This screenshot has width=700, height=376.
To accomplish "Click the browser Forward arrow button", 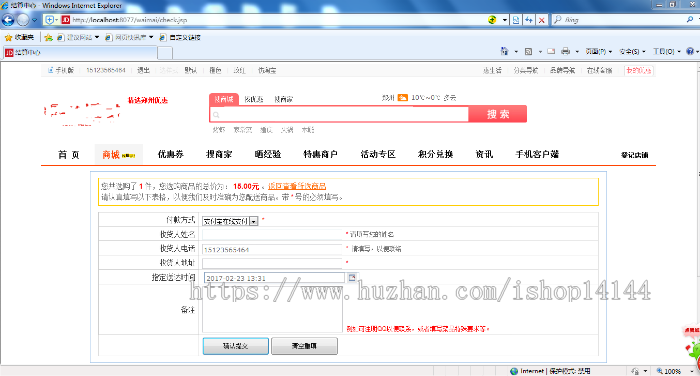I will click(x=23, y=20).
